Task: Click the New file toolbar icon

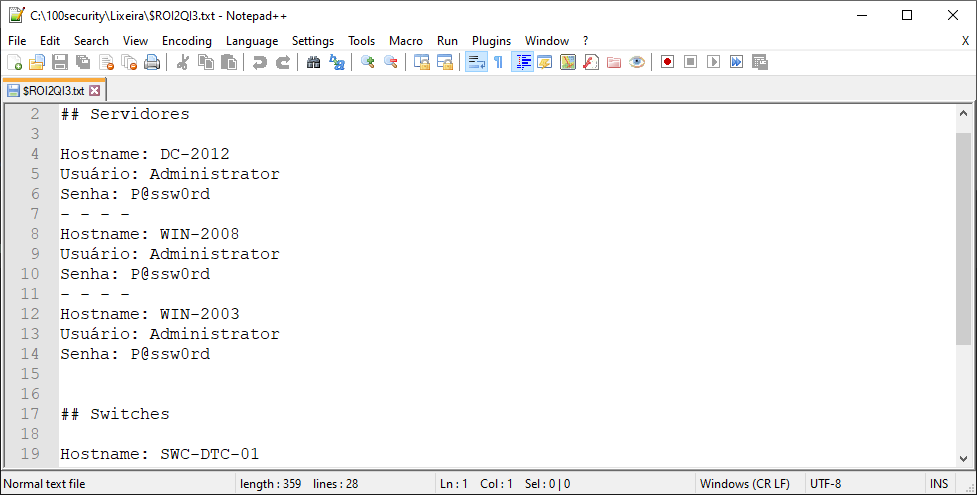Action: (x=14, y=62)
